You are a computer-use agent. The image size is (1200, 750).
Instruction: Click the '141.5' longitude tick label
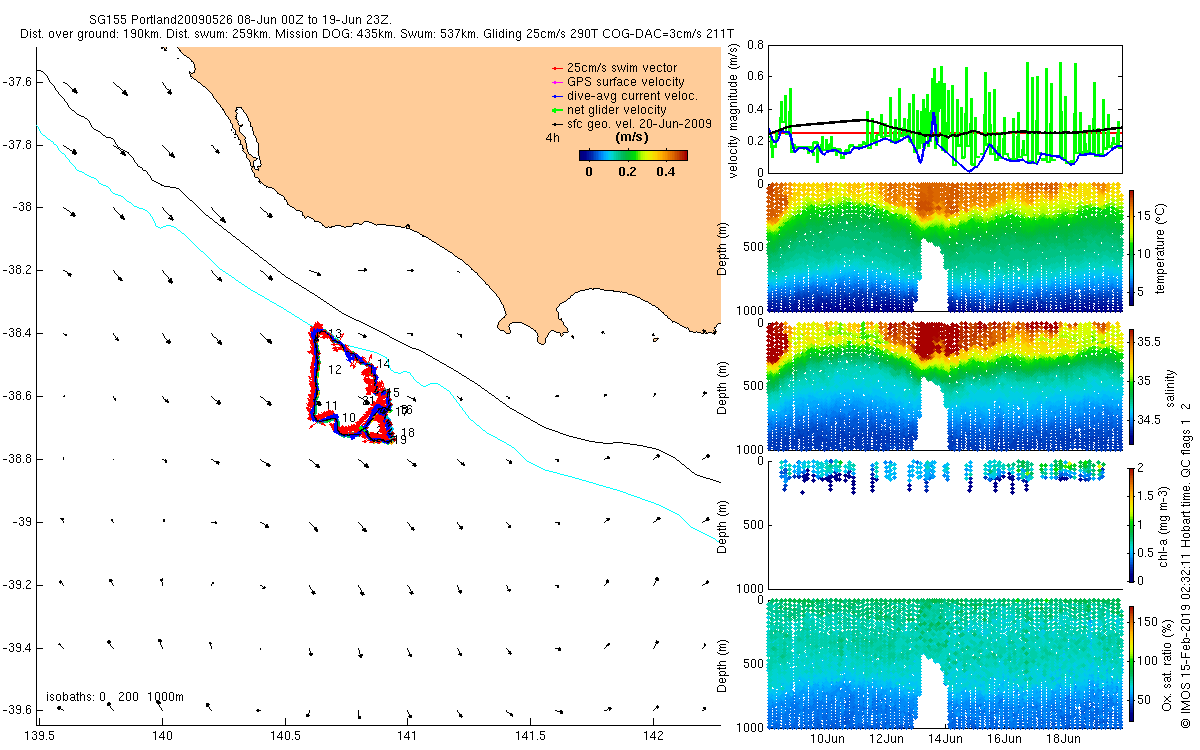click(x=529, y=736)
